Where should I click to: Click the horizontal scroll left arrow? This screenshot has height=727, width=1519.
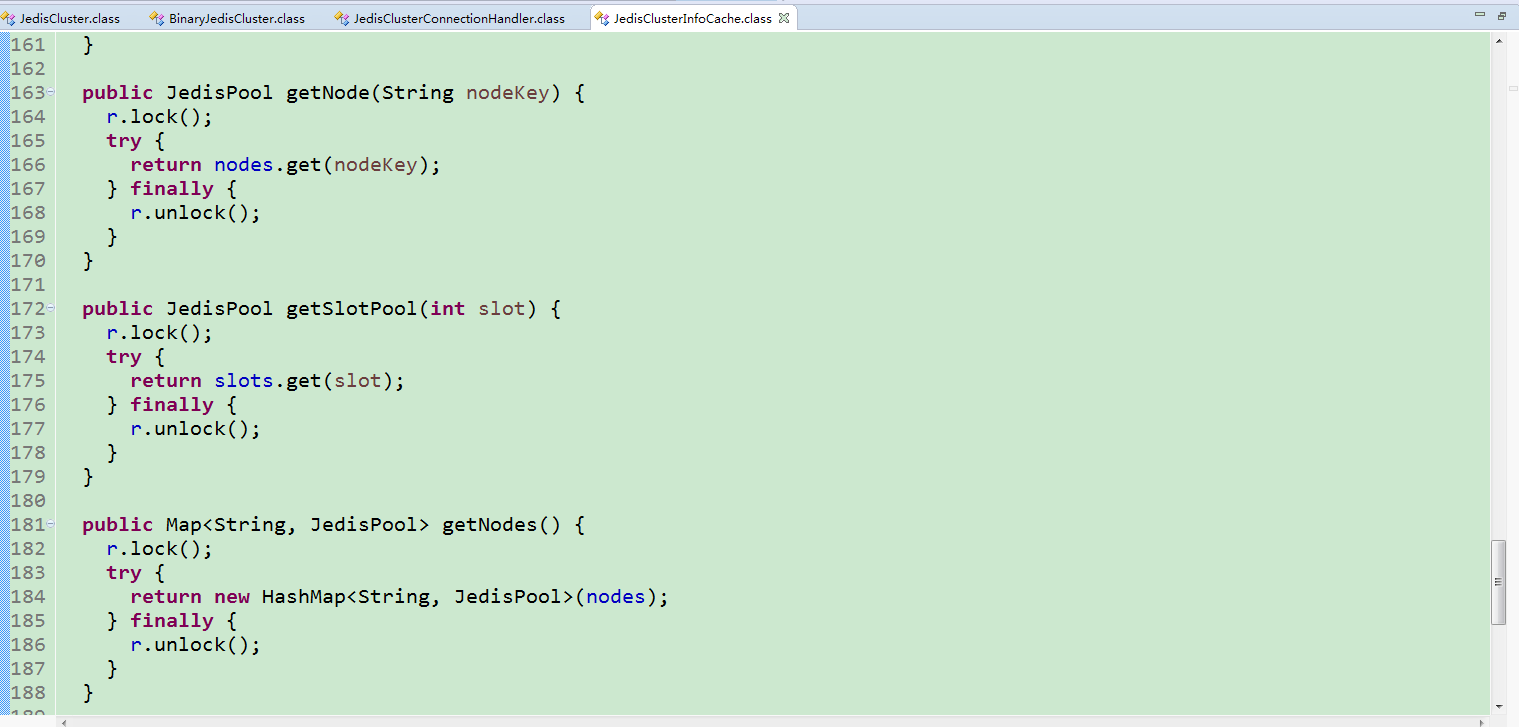click(x=65, y=721)
